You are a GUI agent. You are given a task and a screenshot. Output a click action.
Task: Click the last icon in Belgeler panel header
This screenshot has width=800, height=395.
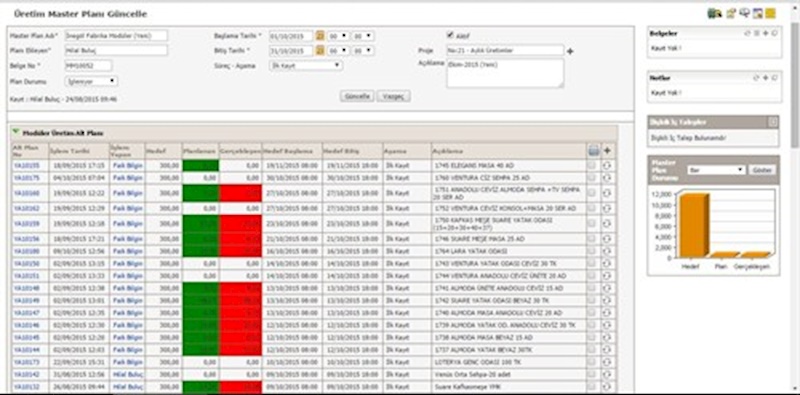(774, 34)
